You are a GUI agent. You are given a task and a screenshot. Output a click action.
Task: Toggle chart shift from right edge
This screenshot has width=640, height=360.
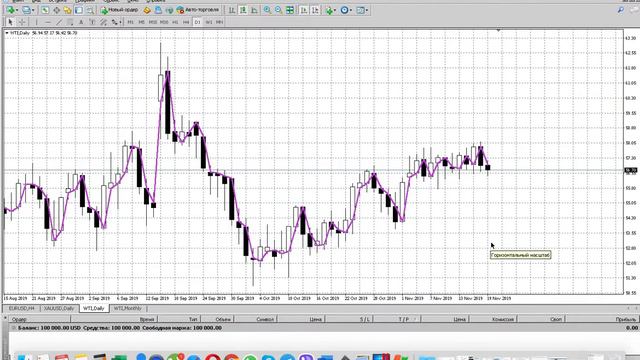(x=315, y=10)
